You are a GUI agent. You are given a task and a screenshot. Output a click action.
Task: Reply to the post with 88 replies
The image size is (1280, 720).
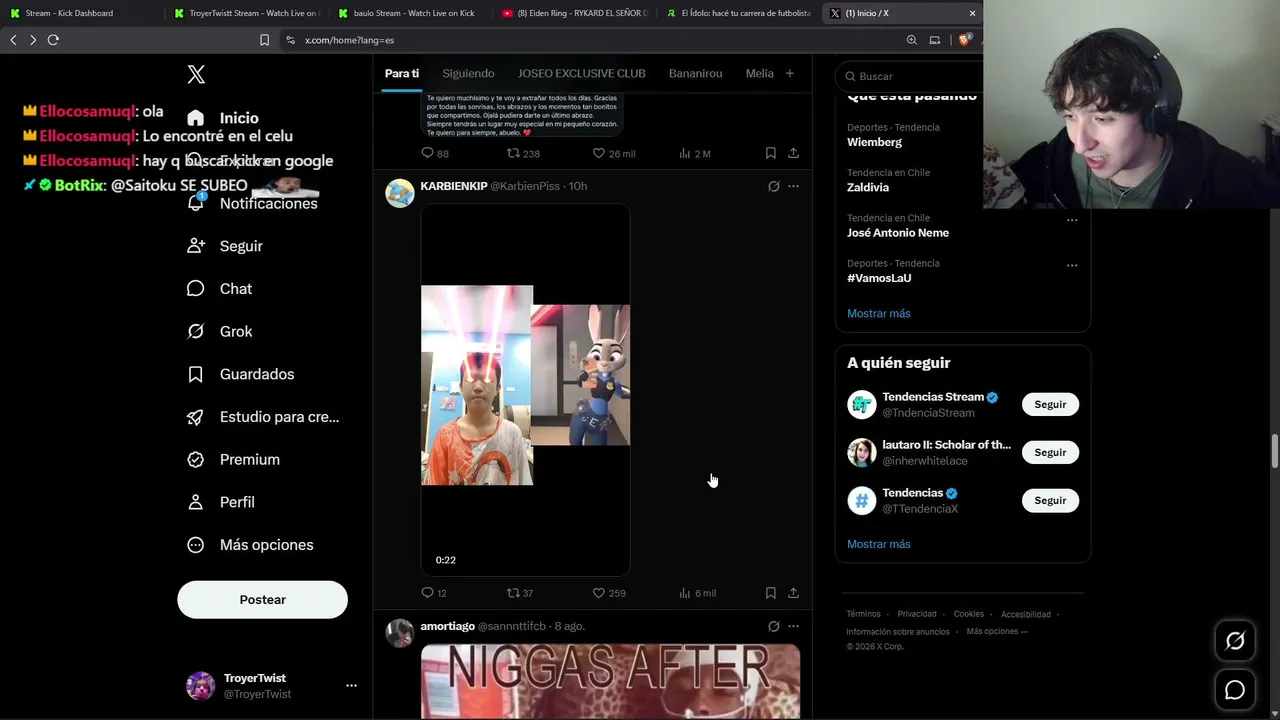435,153
